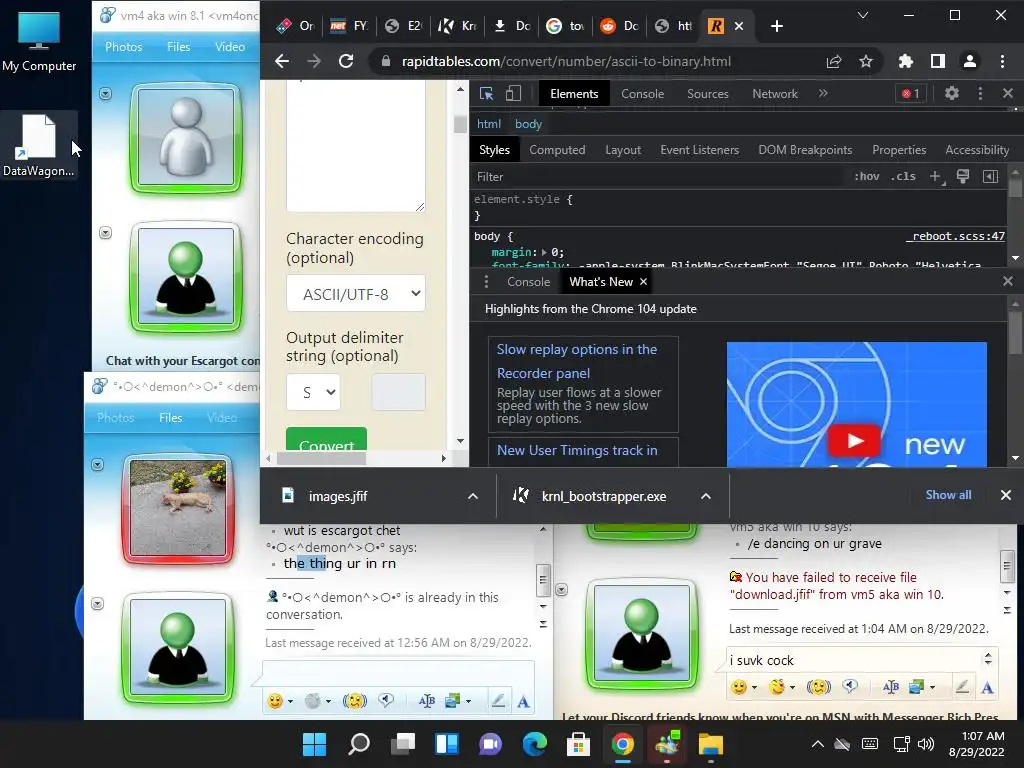Image resolution: width=1024 pixels, height=768 pixels.
Task: Toggle .cls element classes panel
Action: [904, 176]
